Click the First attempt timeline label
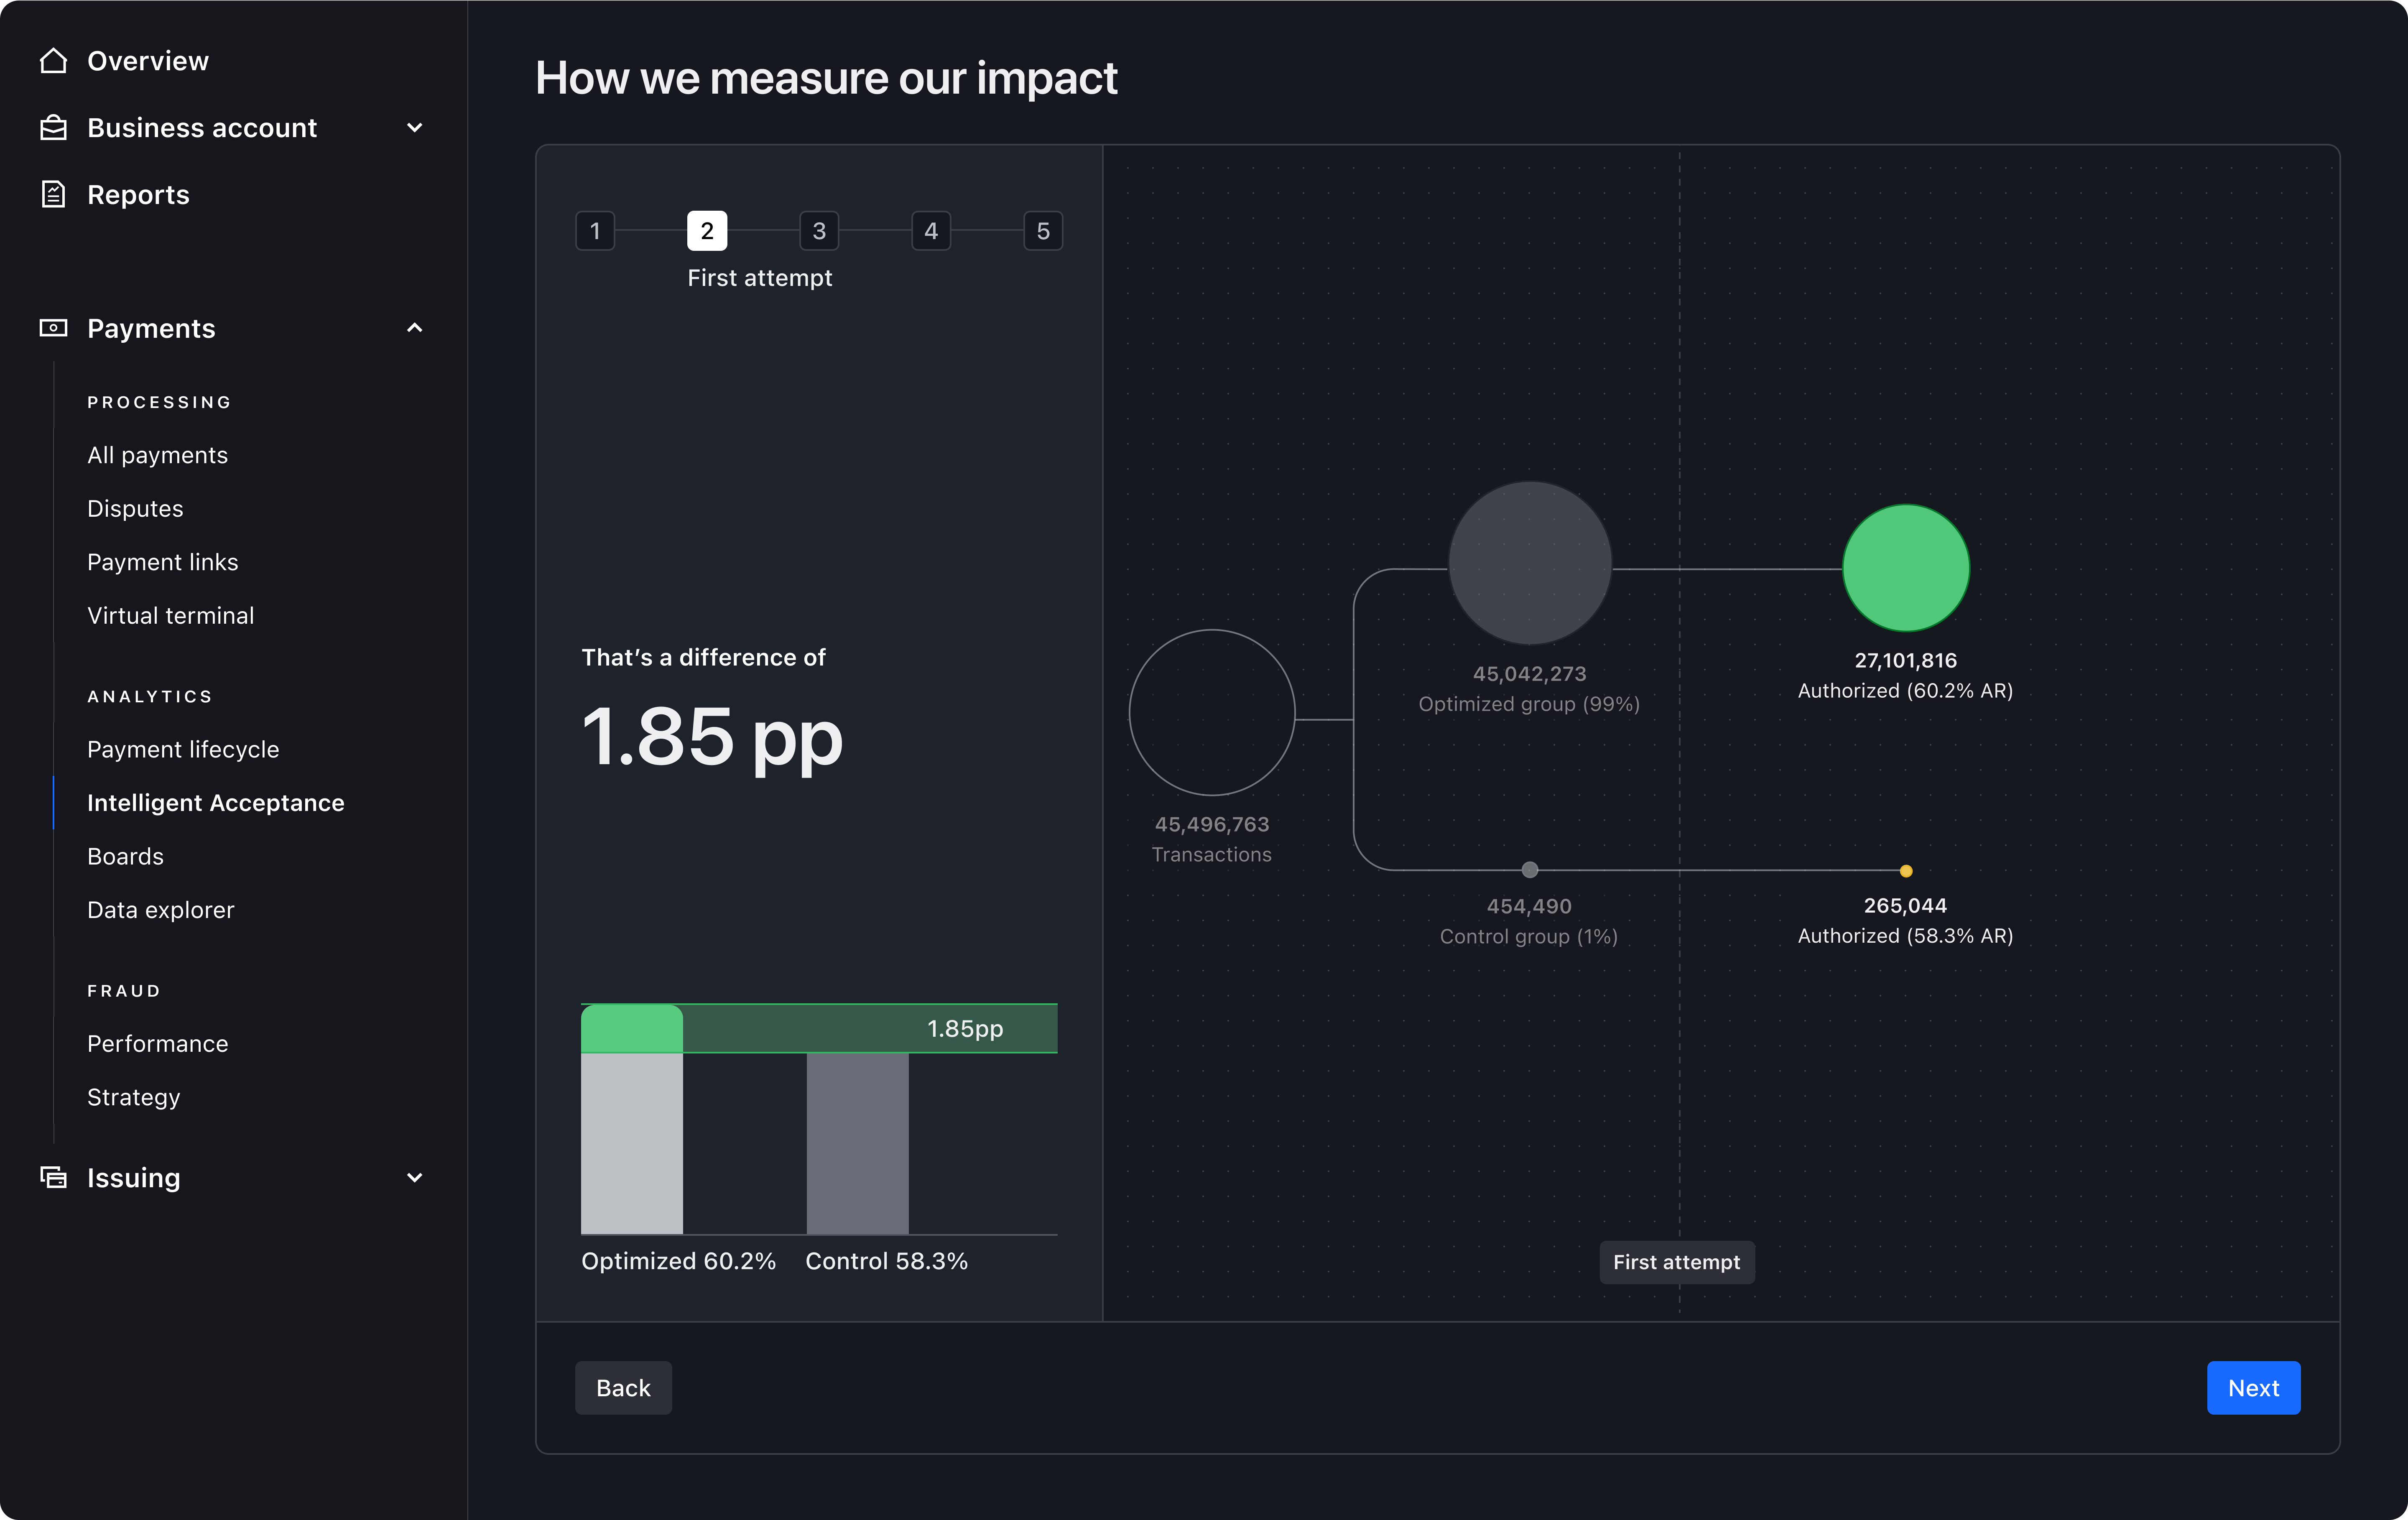2408x1520 pixels. (1677, 1262)
